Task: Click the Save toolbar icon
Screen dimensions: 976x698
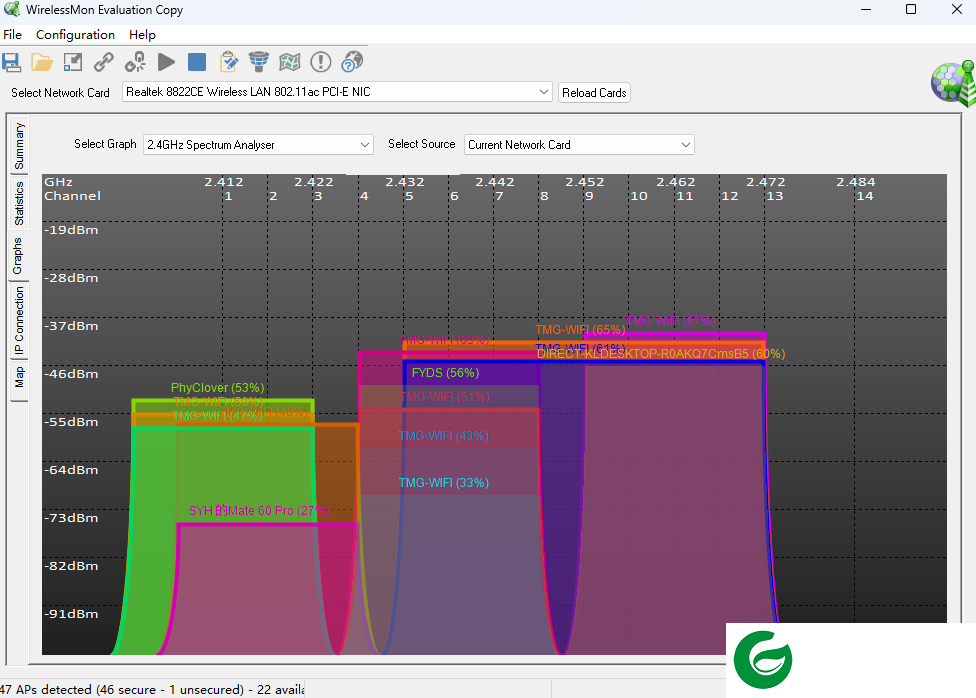Action: [x=12, y=62]
